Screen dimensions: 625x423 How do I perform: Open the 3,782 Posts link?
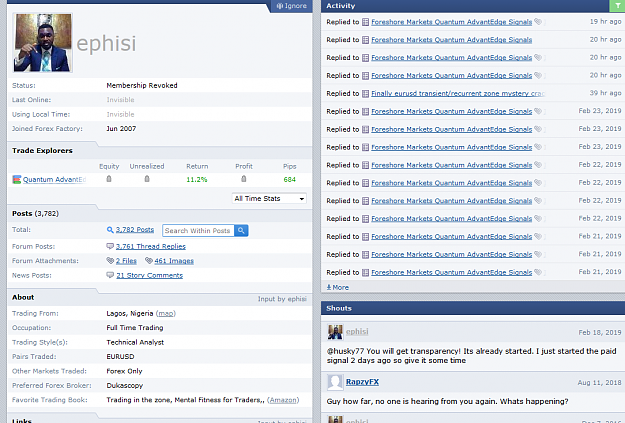tap(135, 230)
